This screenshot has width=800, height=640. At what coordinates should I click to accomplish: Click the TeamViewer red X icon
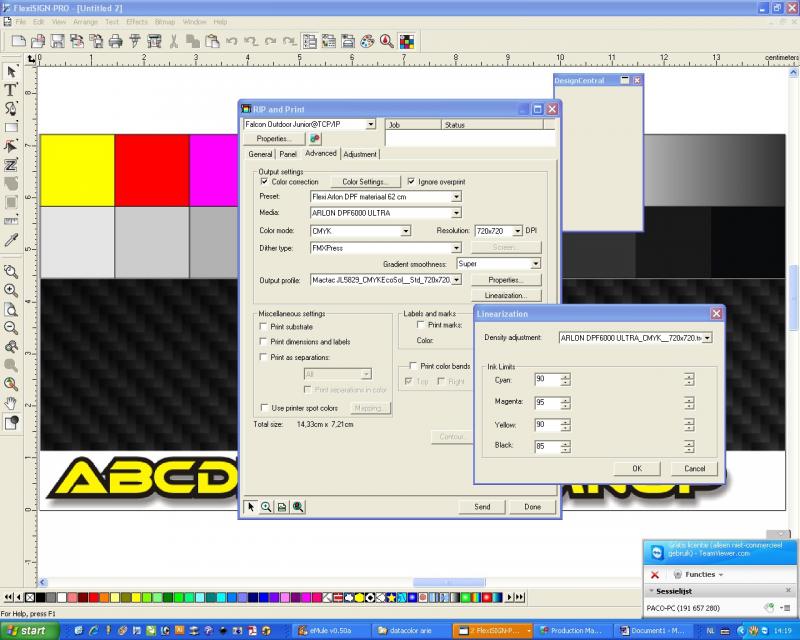click(655, 575)
